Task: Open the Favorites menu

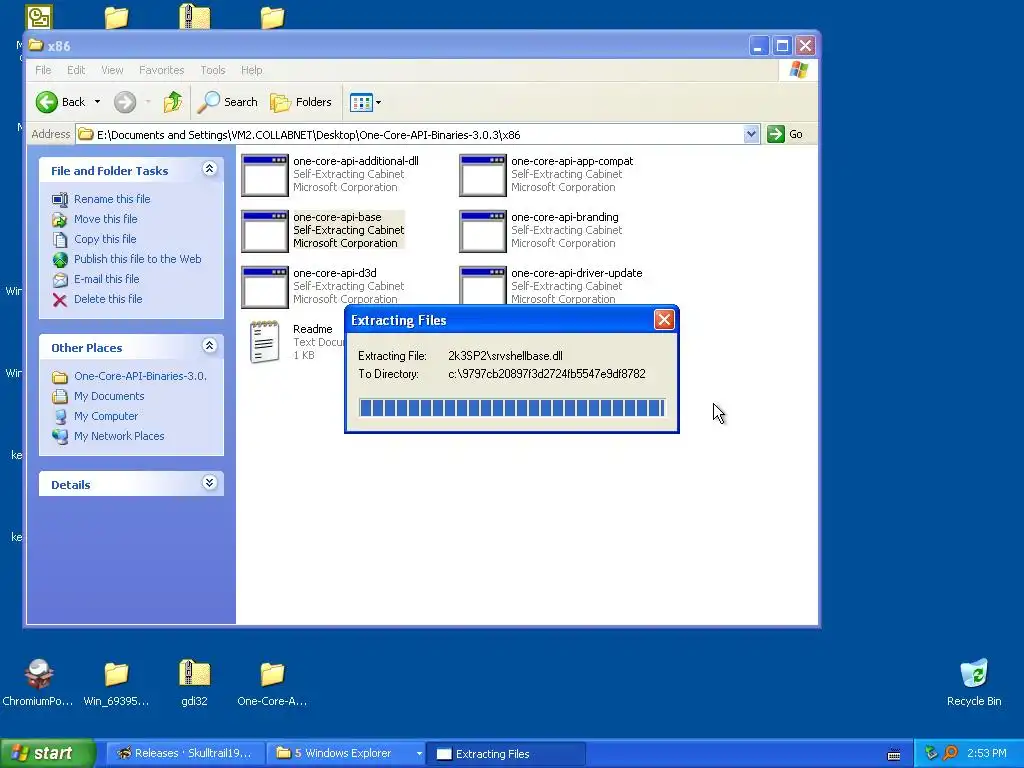Action: click(161, 70)
